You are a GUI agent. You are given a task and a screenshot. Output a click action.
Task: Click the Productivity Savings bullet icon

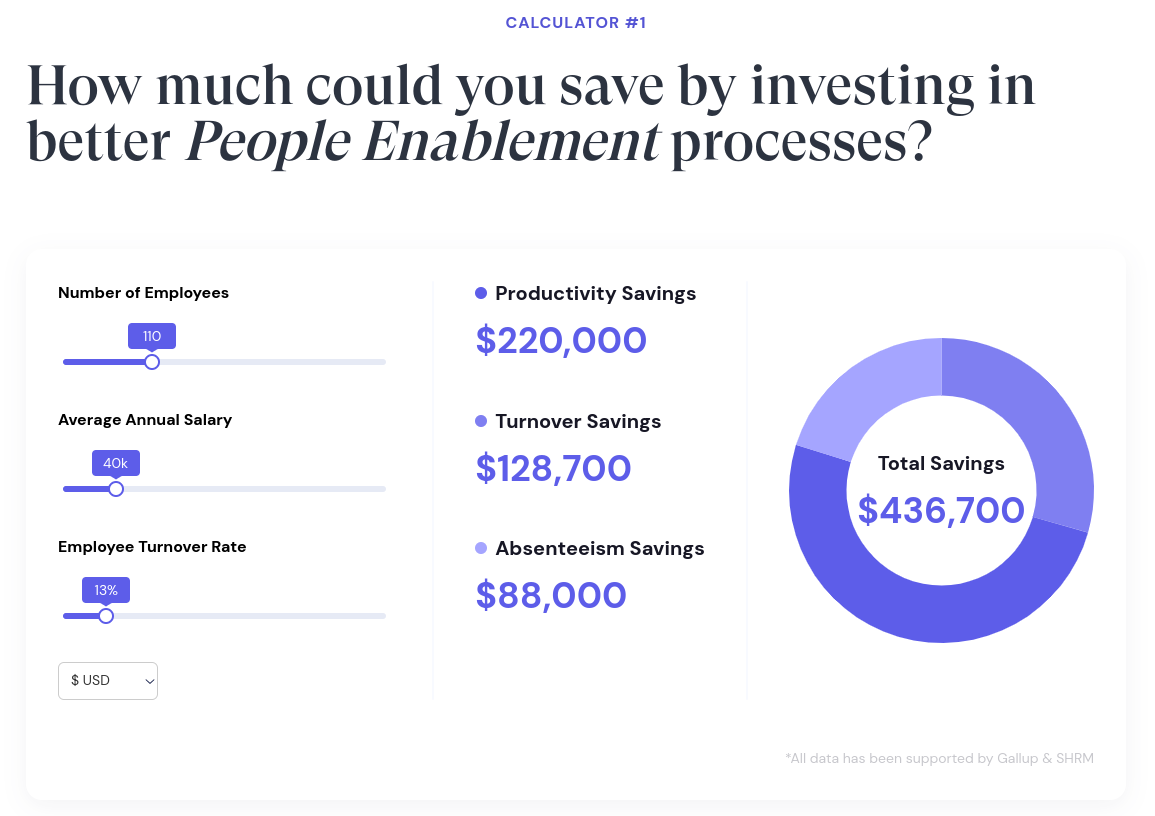pyautogui.click(x=481, y=293)
